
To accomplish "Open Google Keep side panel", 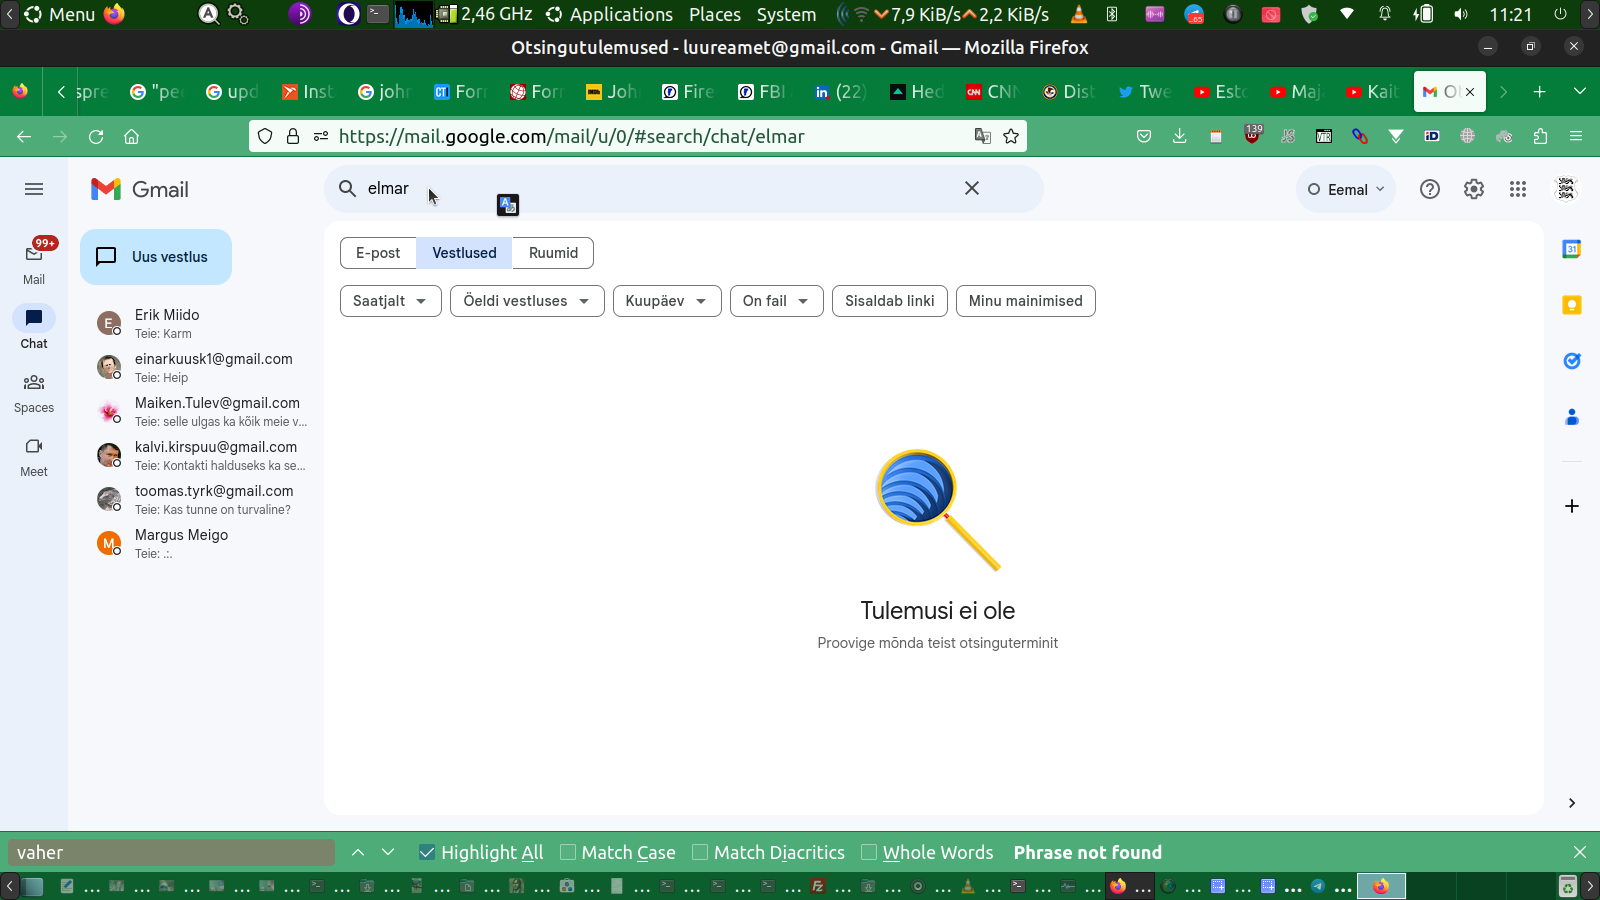I will (x=1572, y=305).
